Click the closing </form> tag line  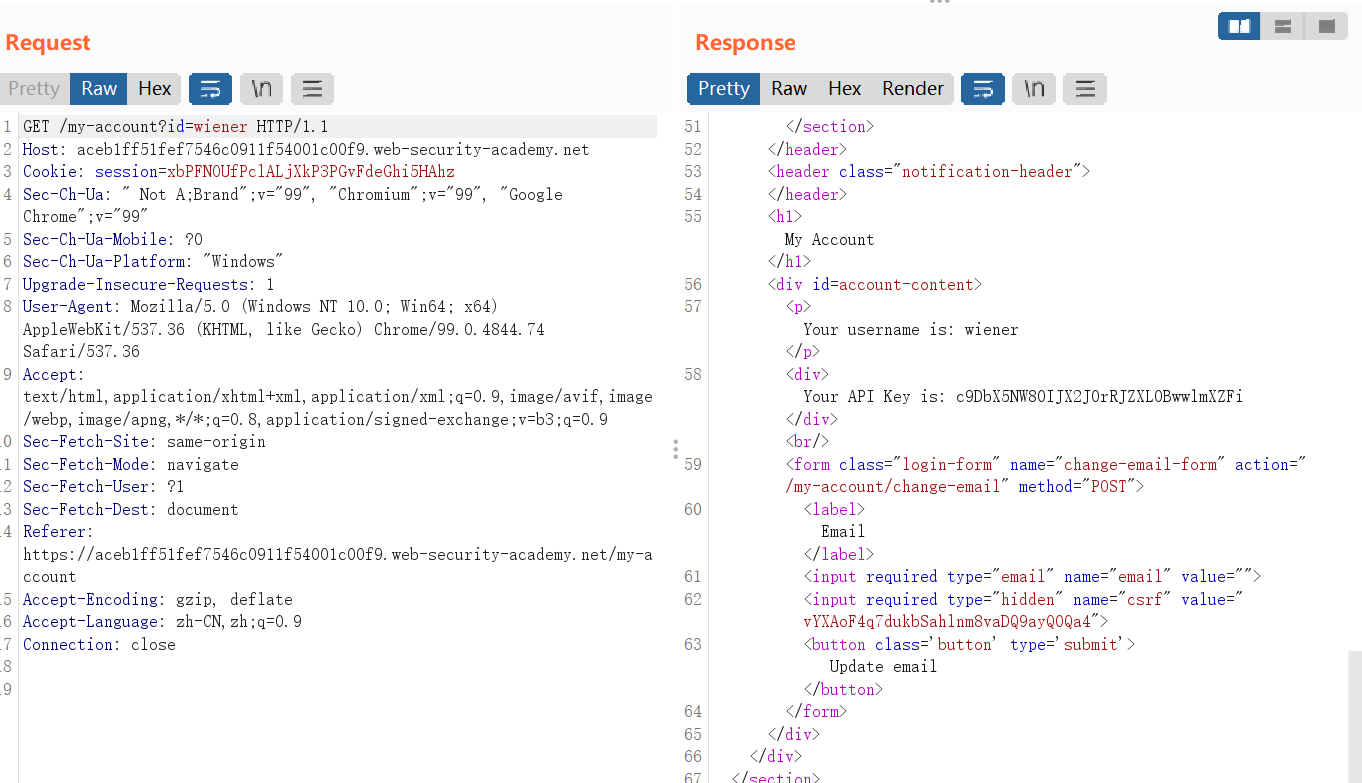pyautogui.click(x=816, y=712)
